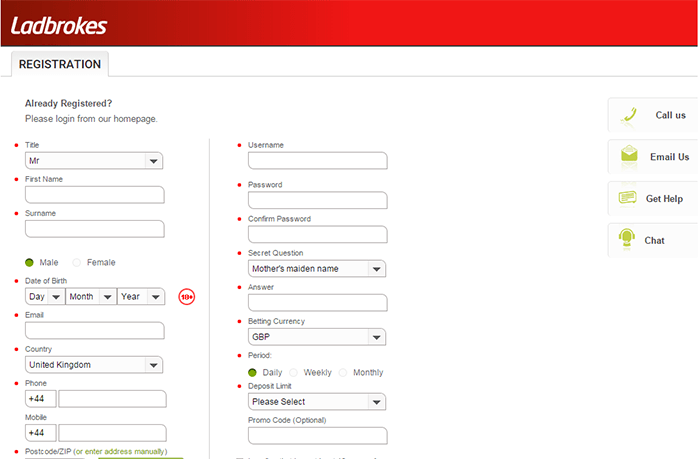Click the Get Help button
The width and height of the screenshot is (699, 459).
[653, 199]
